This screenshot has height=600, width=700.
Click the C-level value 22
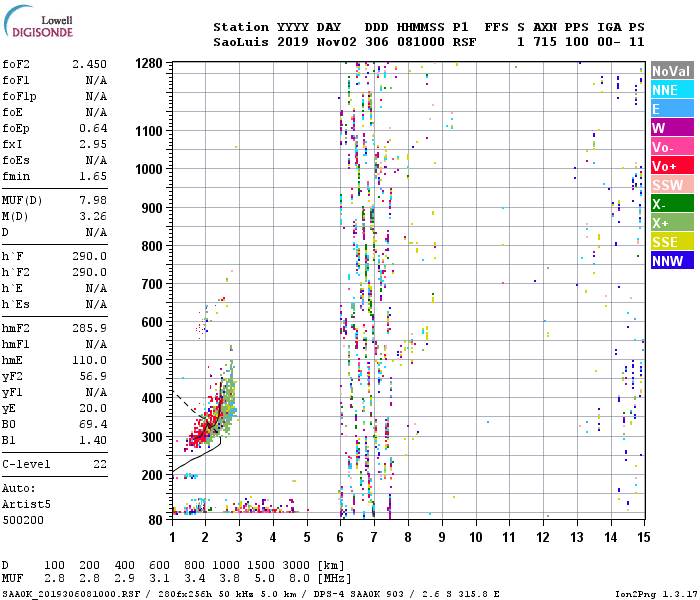[x=100, y=465]
